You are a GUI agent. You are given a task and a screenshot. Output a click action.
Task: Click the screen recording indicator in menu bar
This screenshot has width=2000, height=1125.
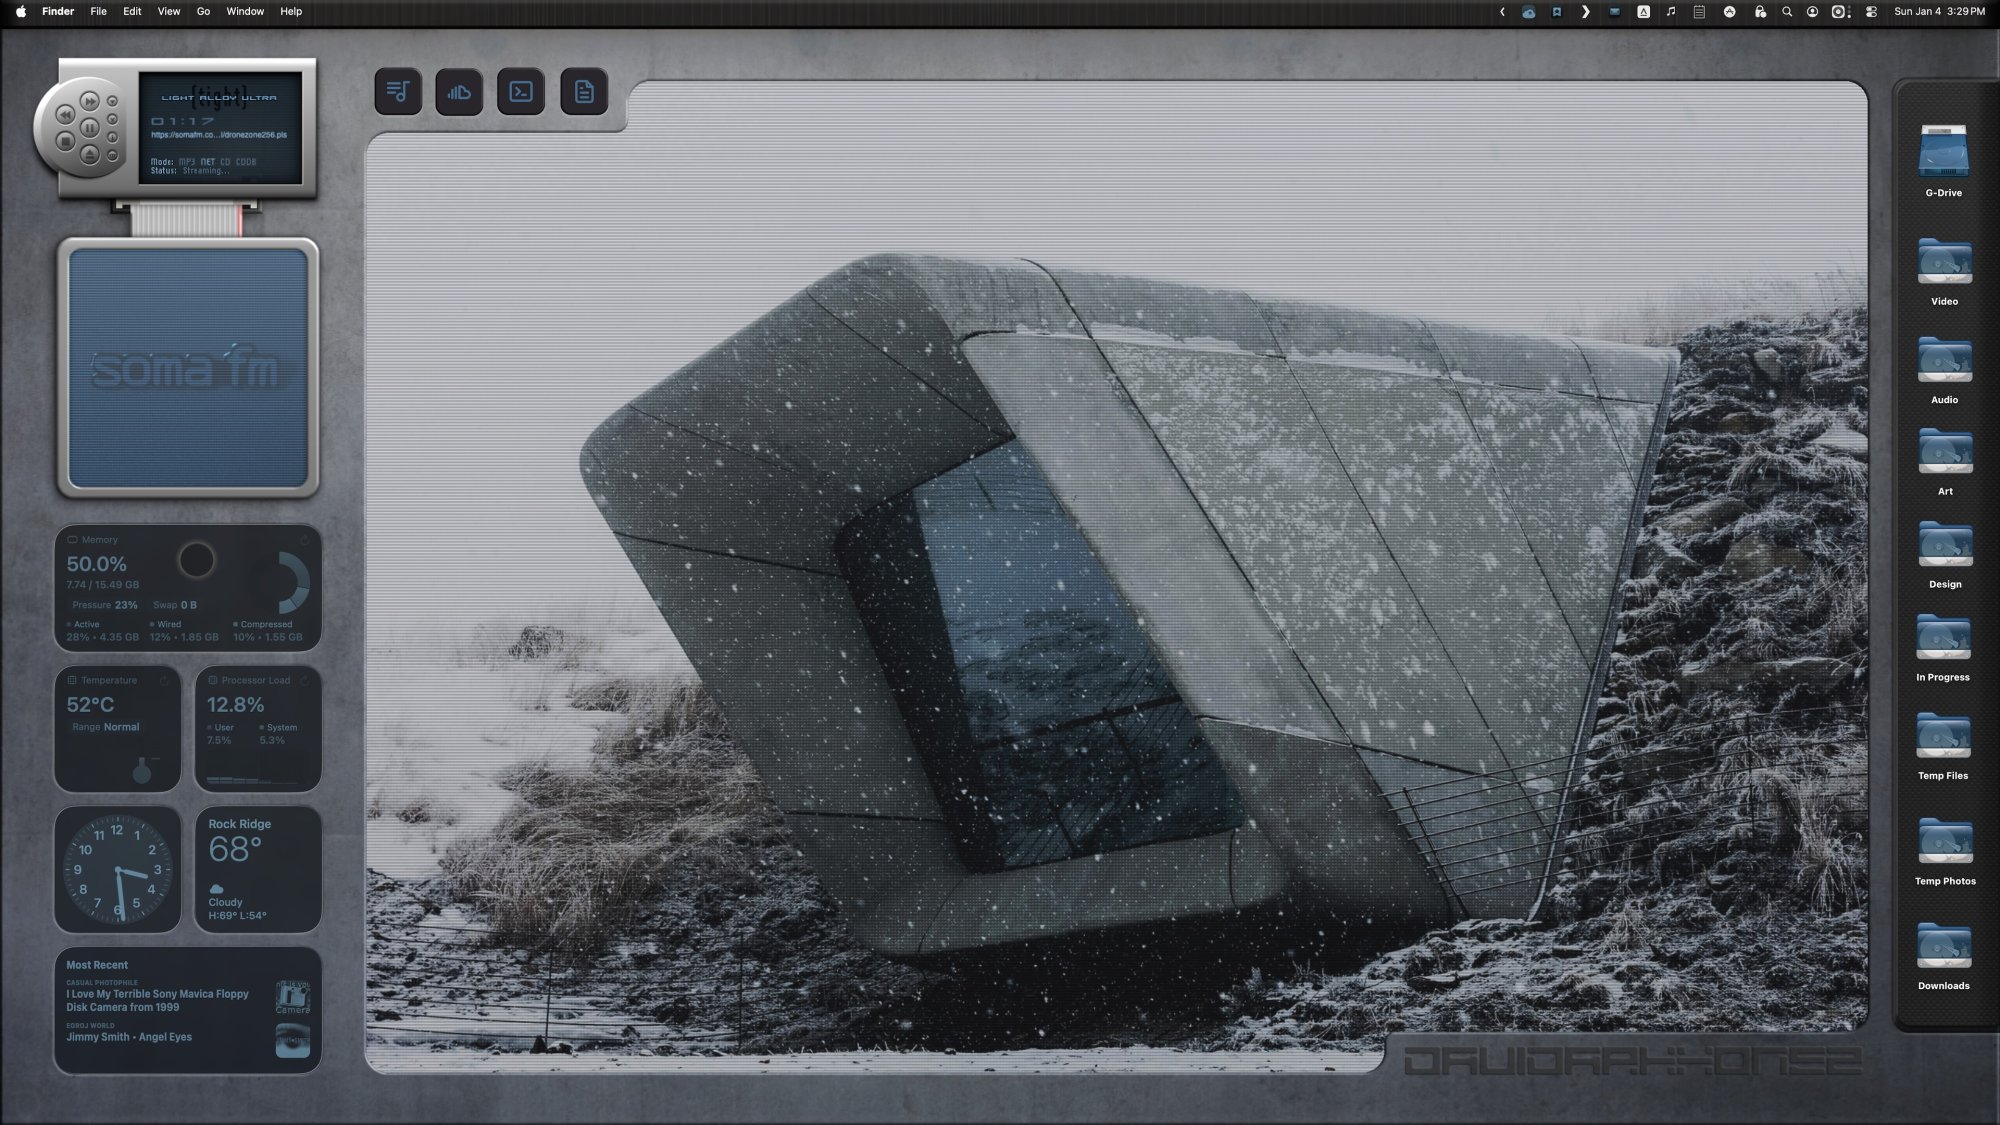(x=1836, y=11)
